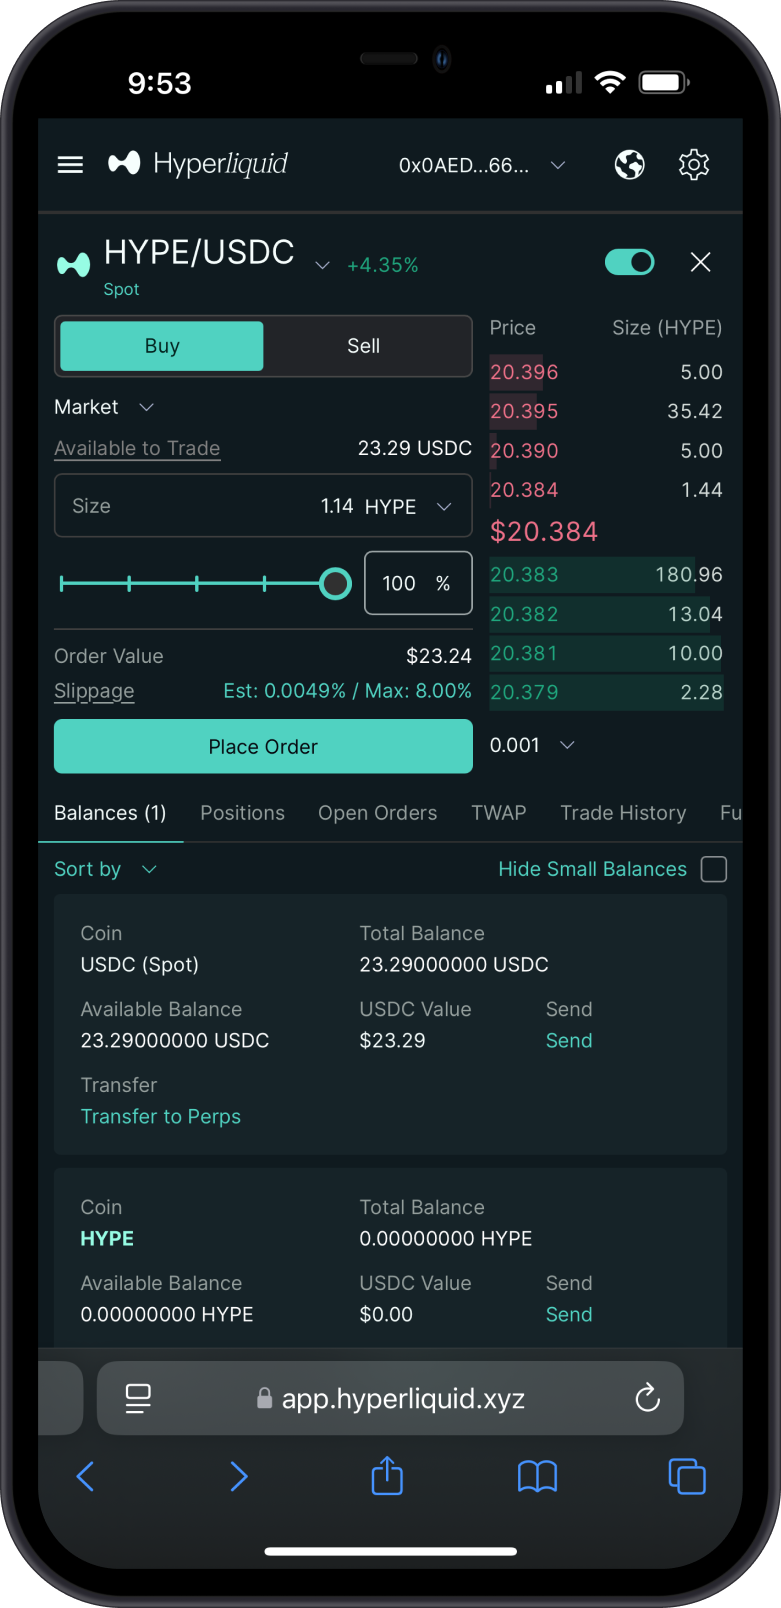Open the Safari share sheet
781x1608 pixels.
coord(387,1475)
